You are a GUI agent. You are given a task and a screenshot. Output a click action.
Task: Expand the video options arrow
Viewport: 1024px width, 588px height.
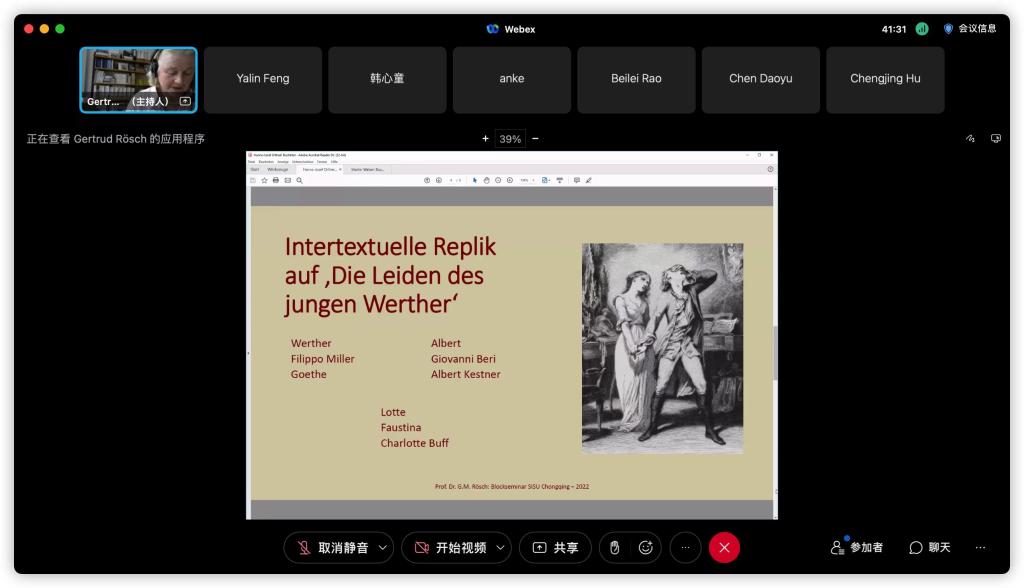tap(499, 548)
